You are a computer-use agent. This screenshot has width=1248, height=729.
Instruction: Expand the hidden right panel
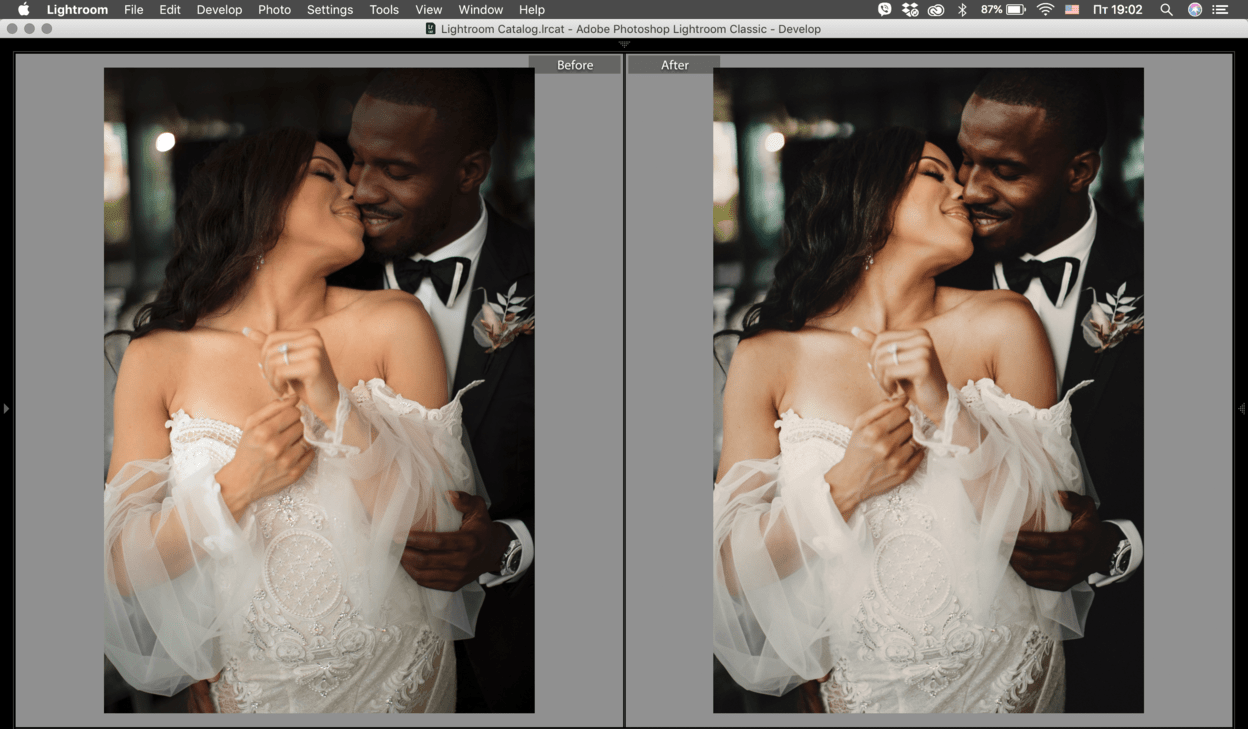[1242, 408]
